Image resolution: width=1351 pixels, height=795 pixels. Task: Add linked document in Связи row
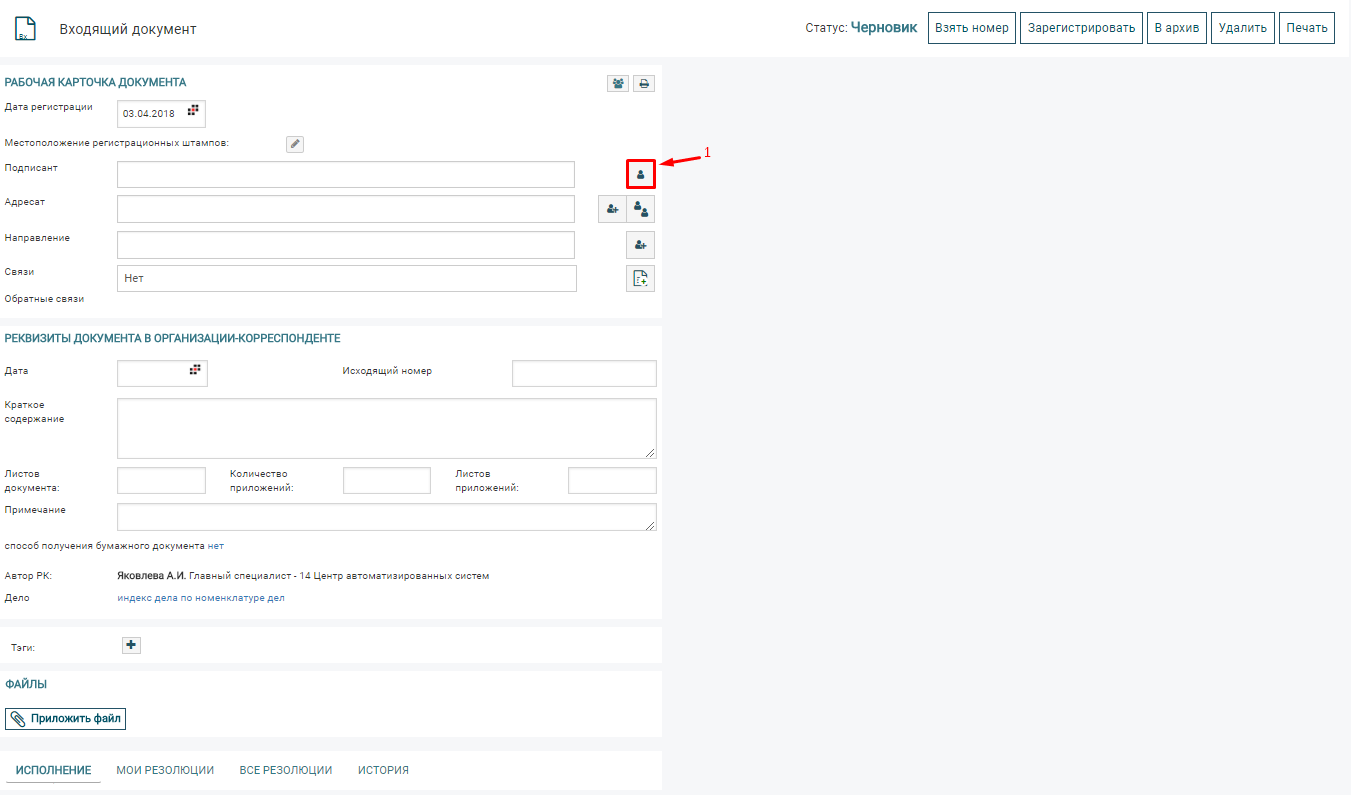[x=640, y=279]
